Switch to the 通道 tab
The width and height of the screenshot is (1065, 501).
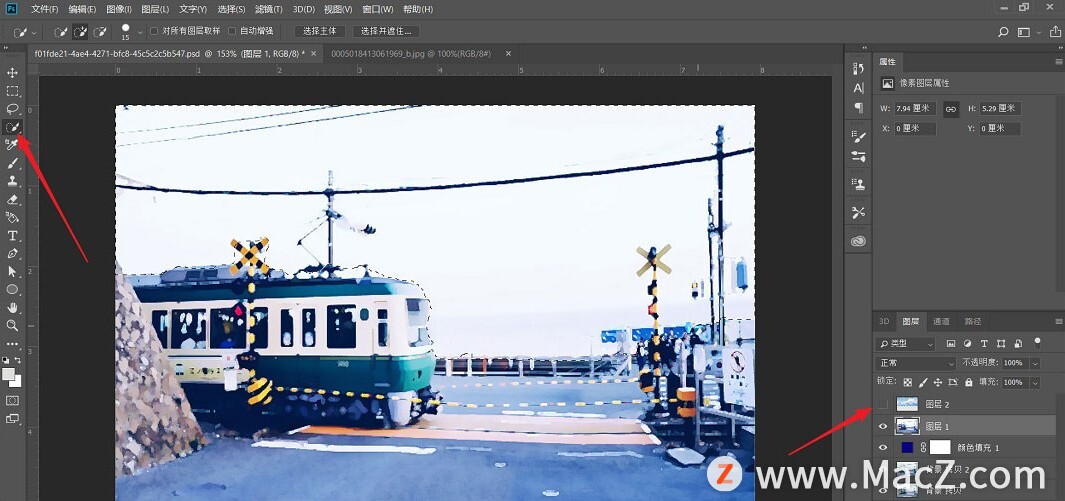pos(941,322)
